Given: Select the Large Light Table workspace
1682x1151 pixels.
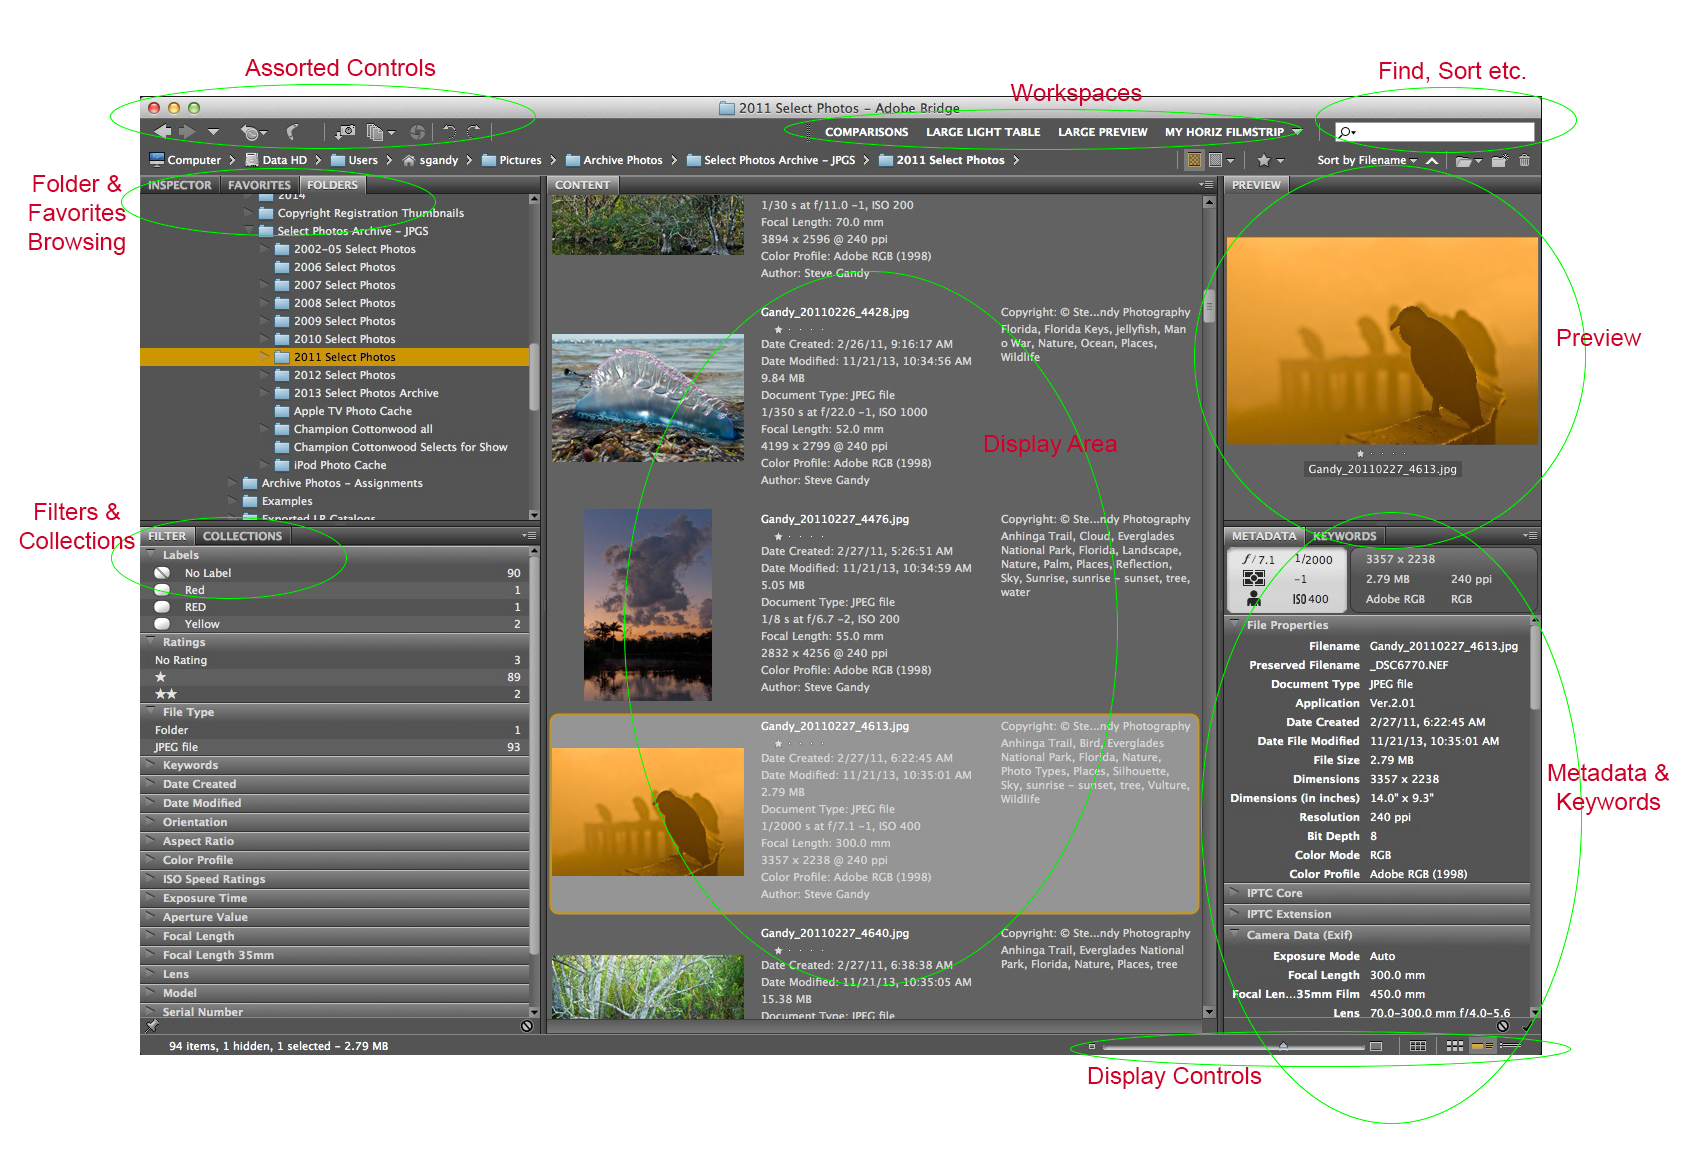Looking at the screenshot, I should click(x=983, y=132).
